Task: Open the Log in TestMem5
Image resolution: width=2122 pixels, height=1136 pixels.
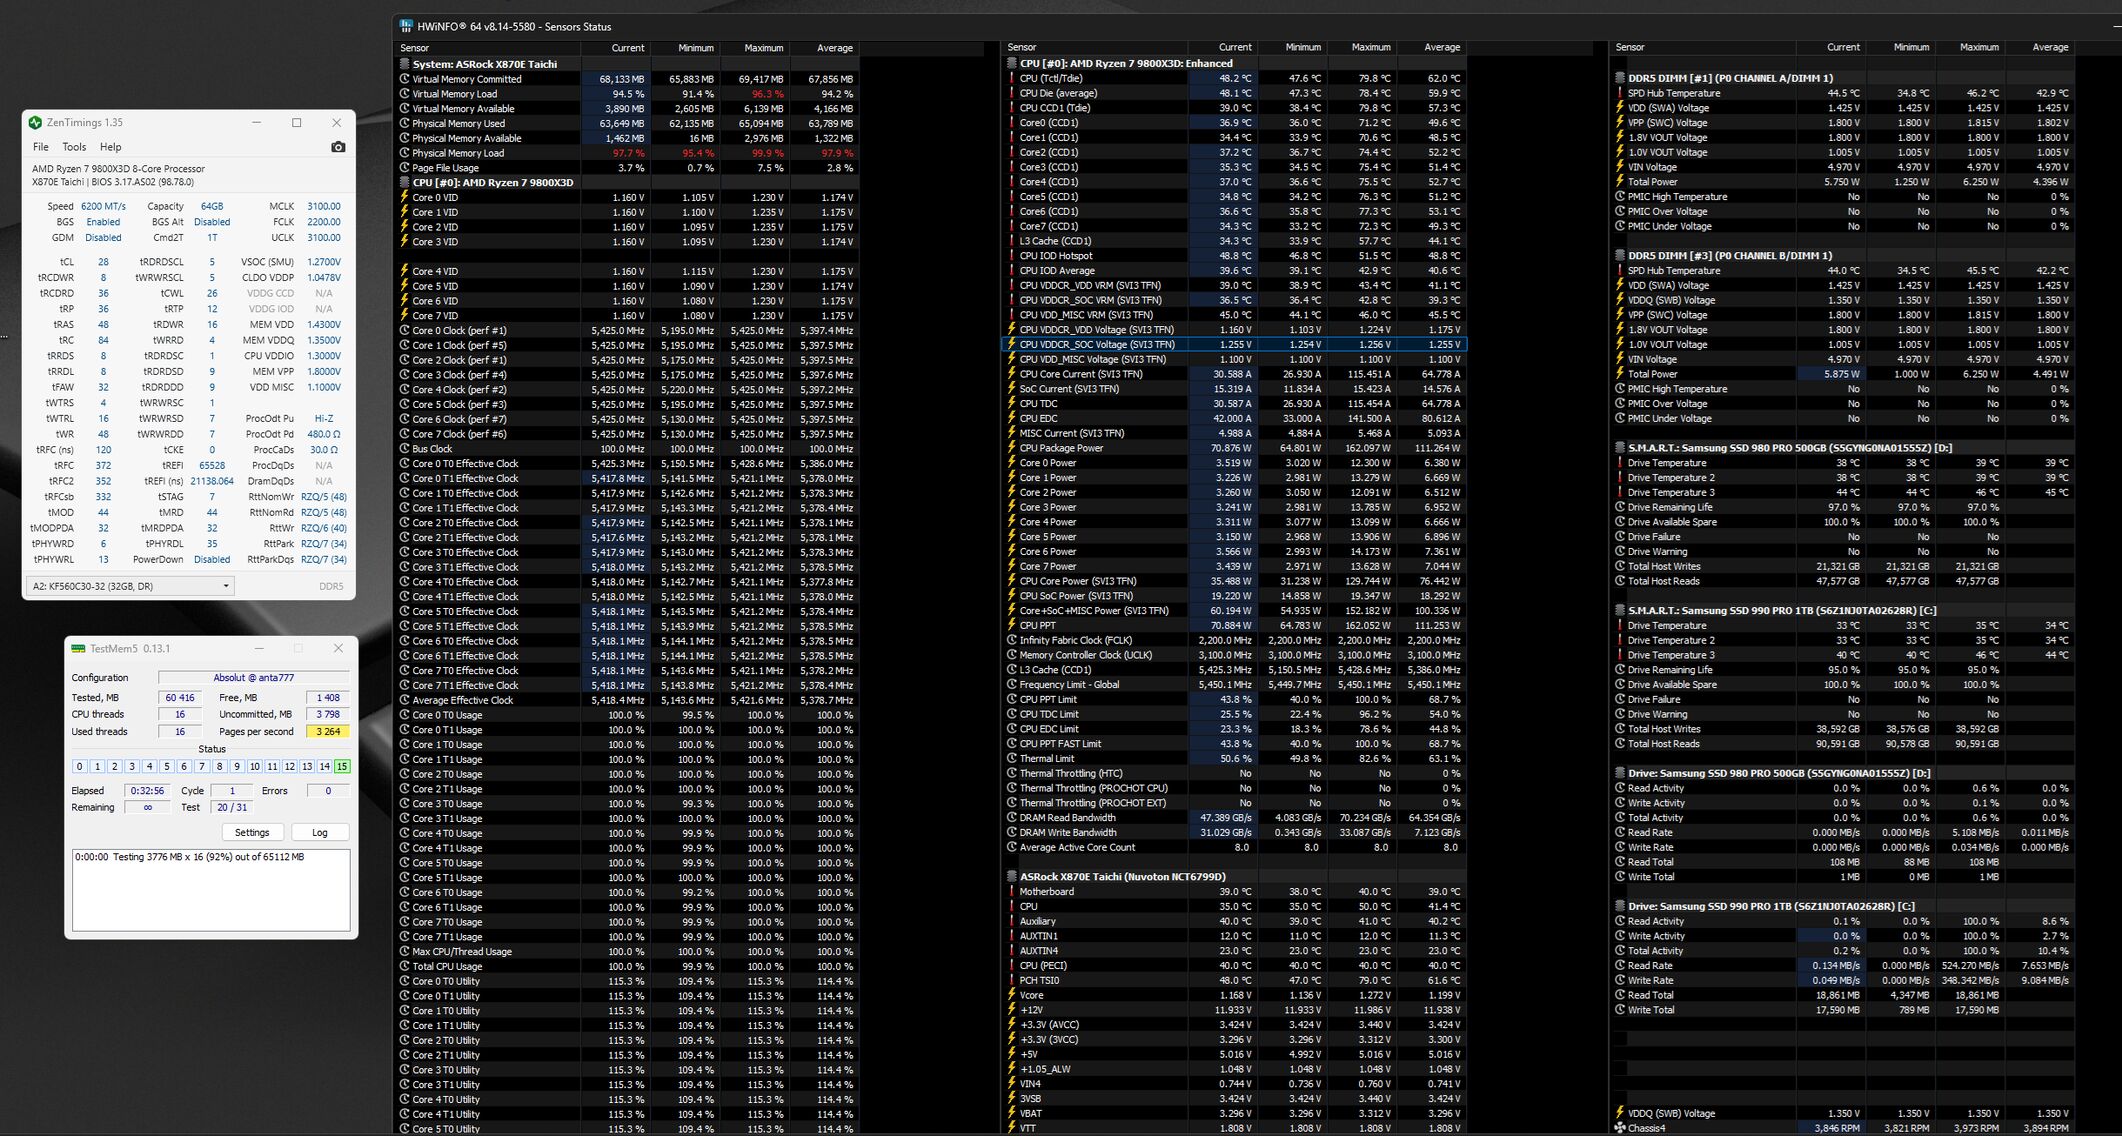Action: click(x=320, y=832)
